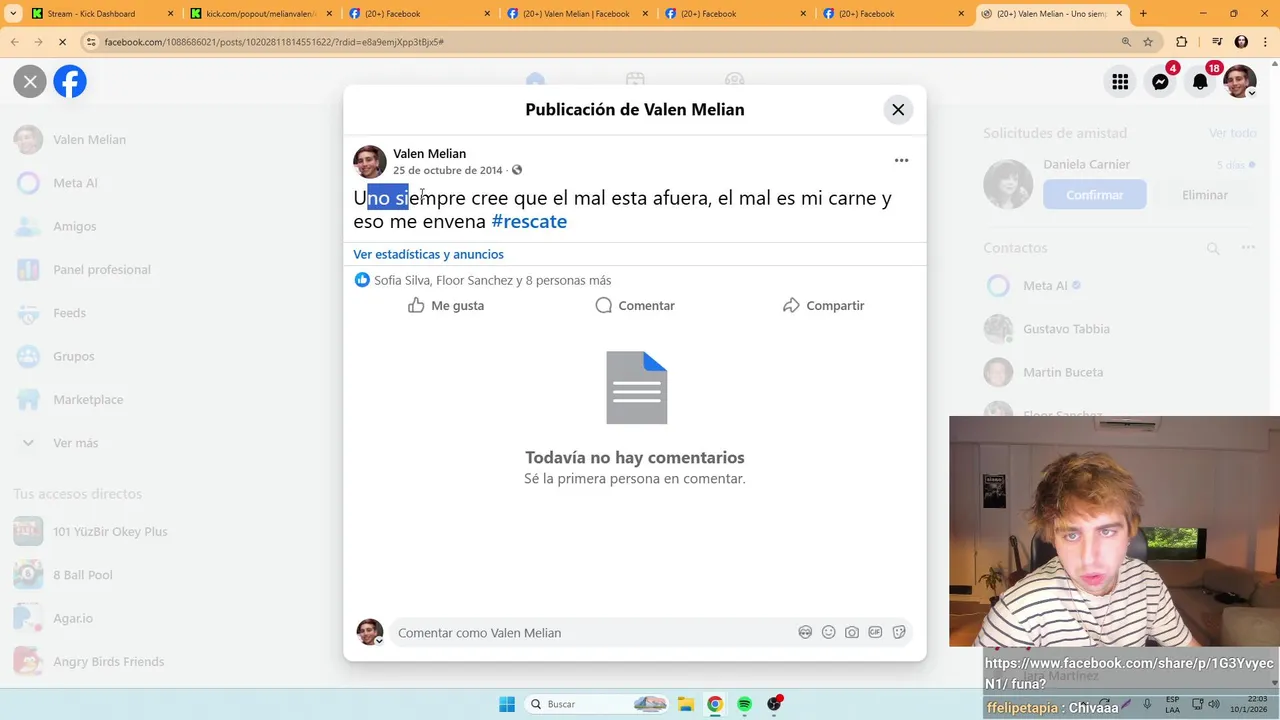Click the #rescate hashtag
Screen dimensions: 1280x720
pyautogui.click(x=529, y=222)
